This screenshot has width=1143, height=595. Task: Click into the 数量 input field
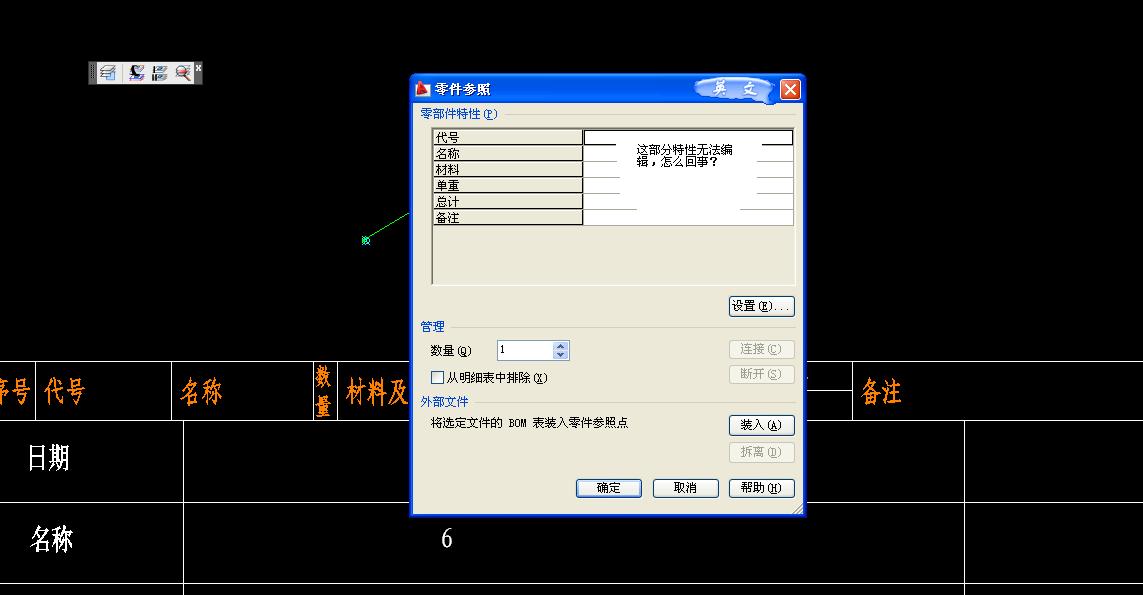526,351
